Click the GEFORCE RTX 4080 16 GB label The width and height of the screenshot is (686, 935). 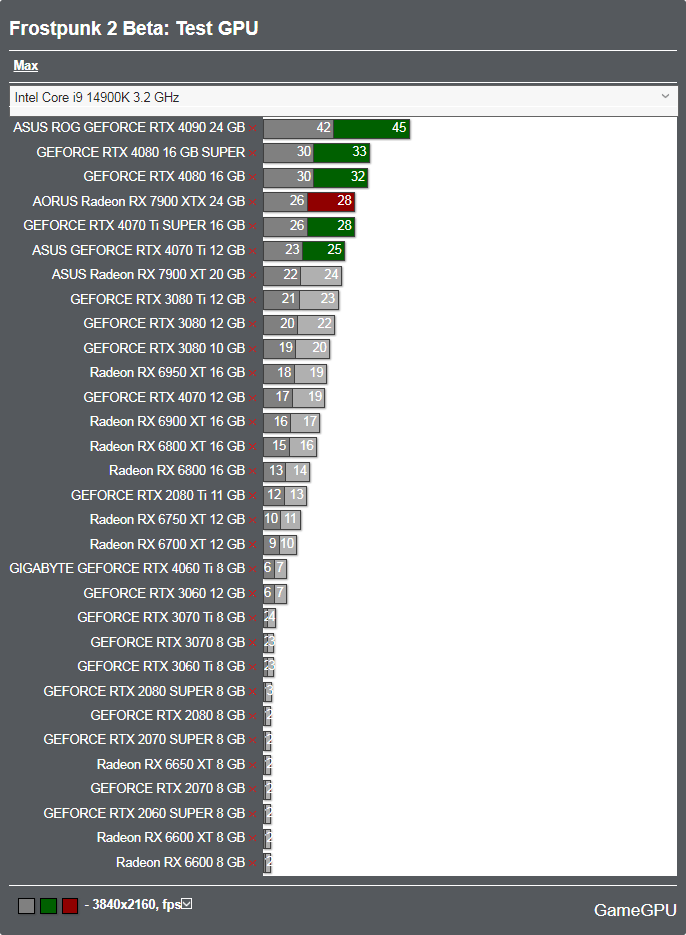click(x=164, y=177)
